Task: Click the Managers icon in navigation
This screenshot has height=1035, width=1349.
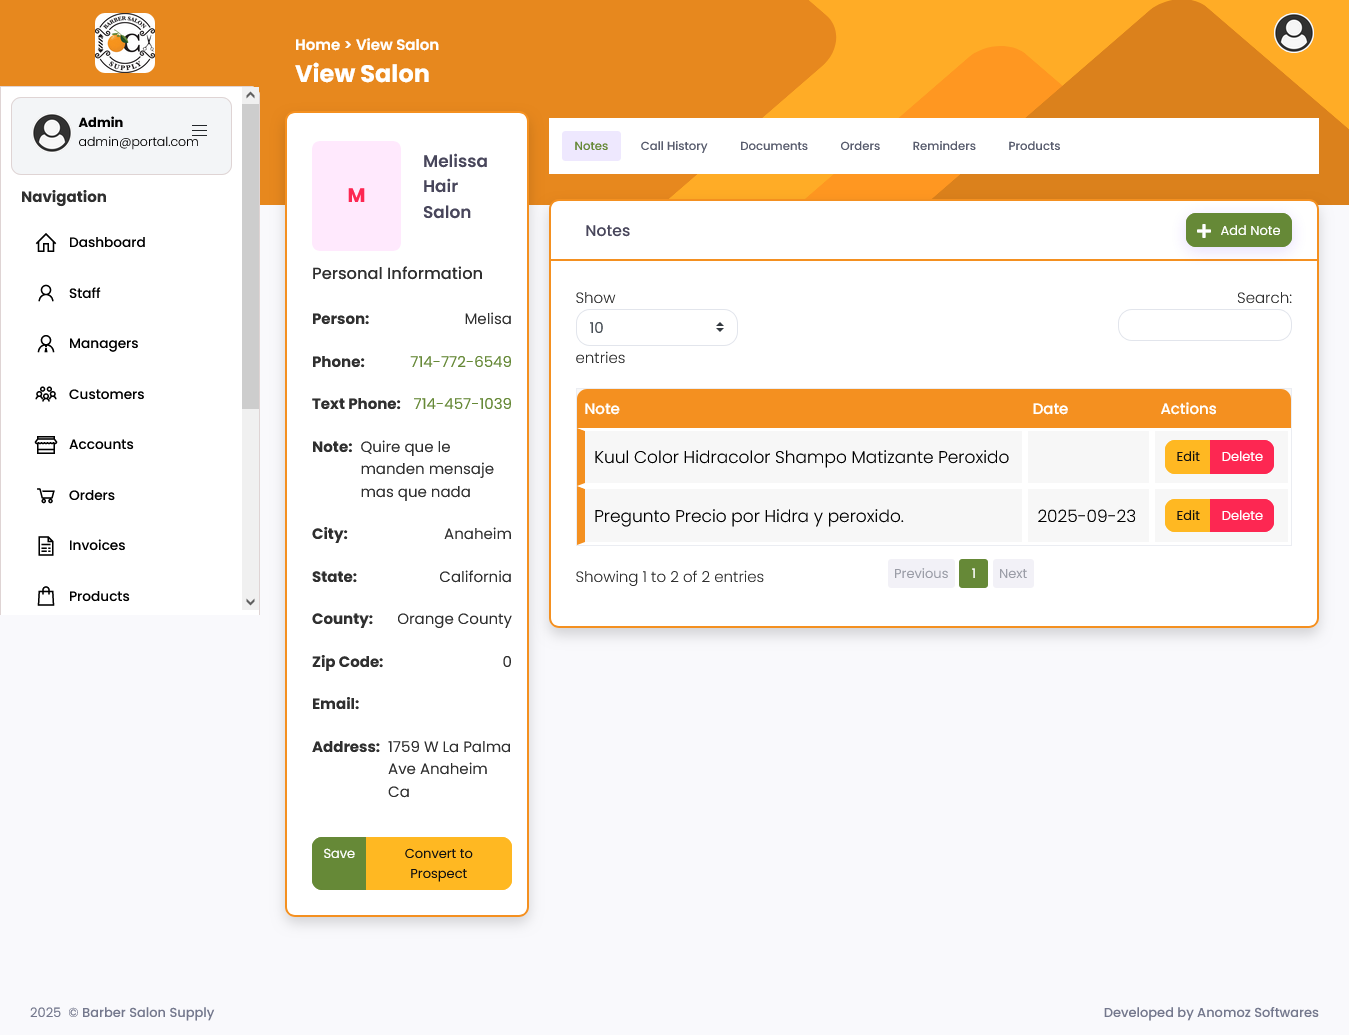Action: pyautogui.click(x=46, y=343)
